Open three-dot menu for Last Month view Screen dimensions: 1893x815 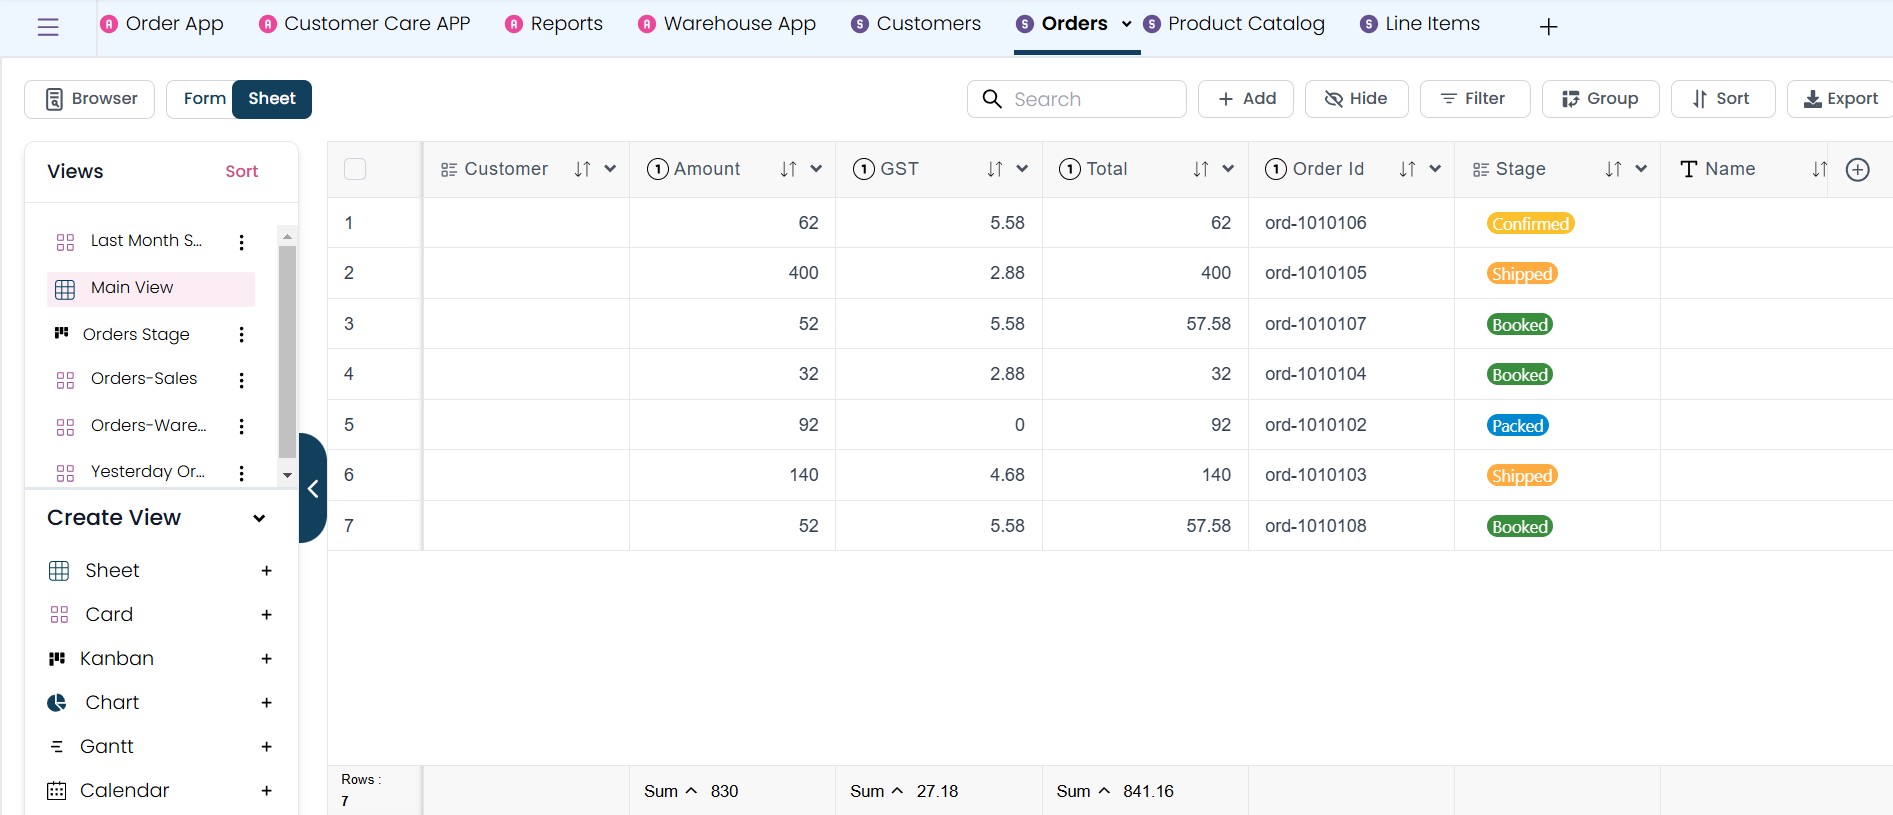pos(241,242)
